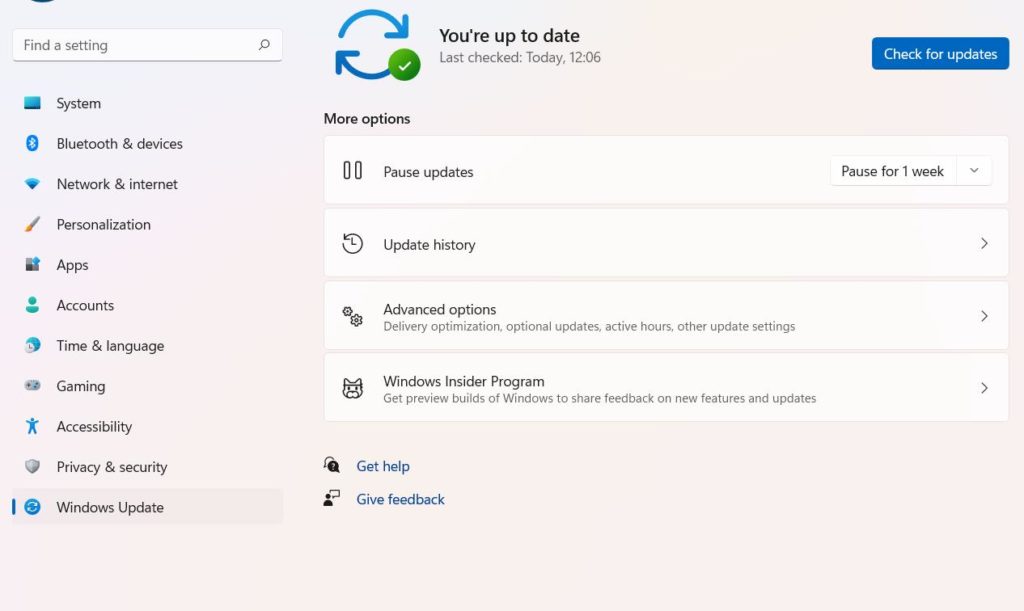The image size is (1024, 611).
Task: Click the Windows Insider cat icon
Action: [x=353, y=388]
